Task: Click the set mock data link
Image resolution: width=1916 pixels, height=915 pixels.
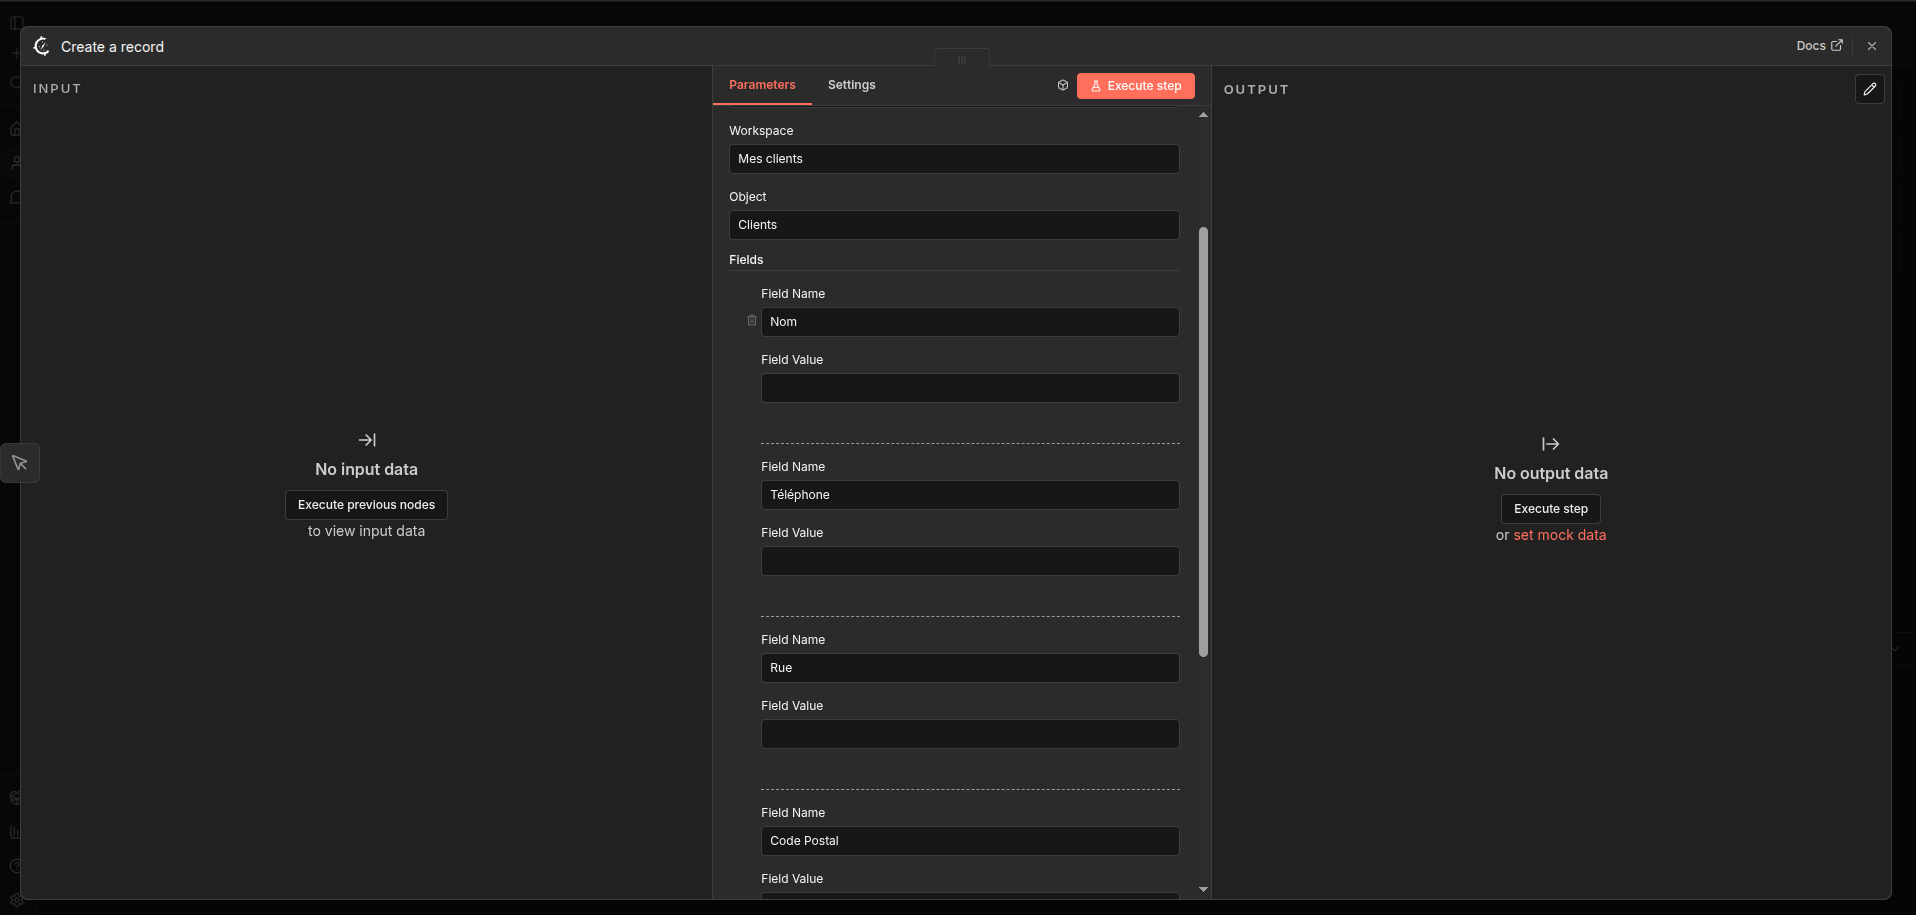Action: click(x=1559, y=535)
